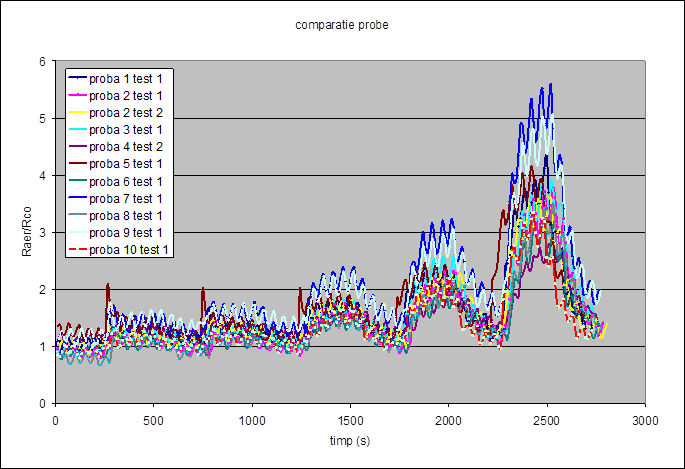
Task: Select the dark blue 'proba 1 test 1' legend line marker
Action: (77, 78)
